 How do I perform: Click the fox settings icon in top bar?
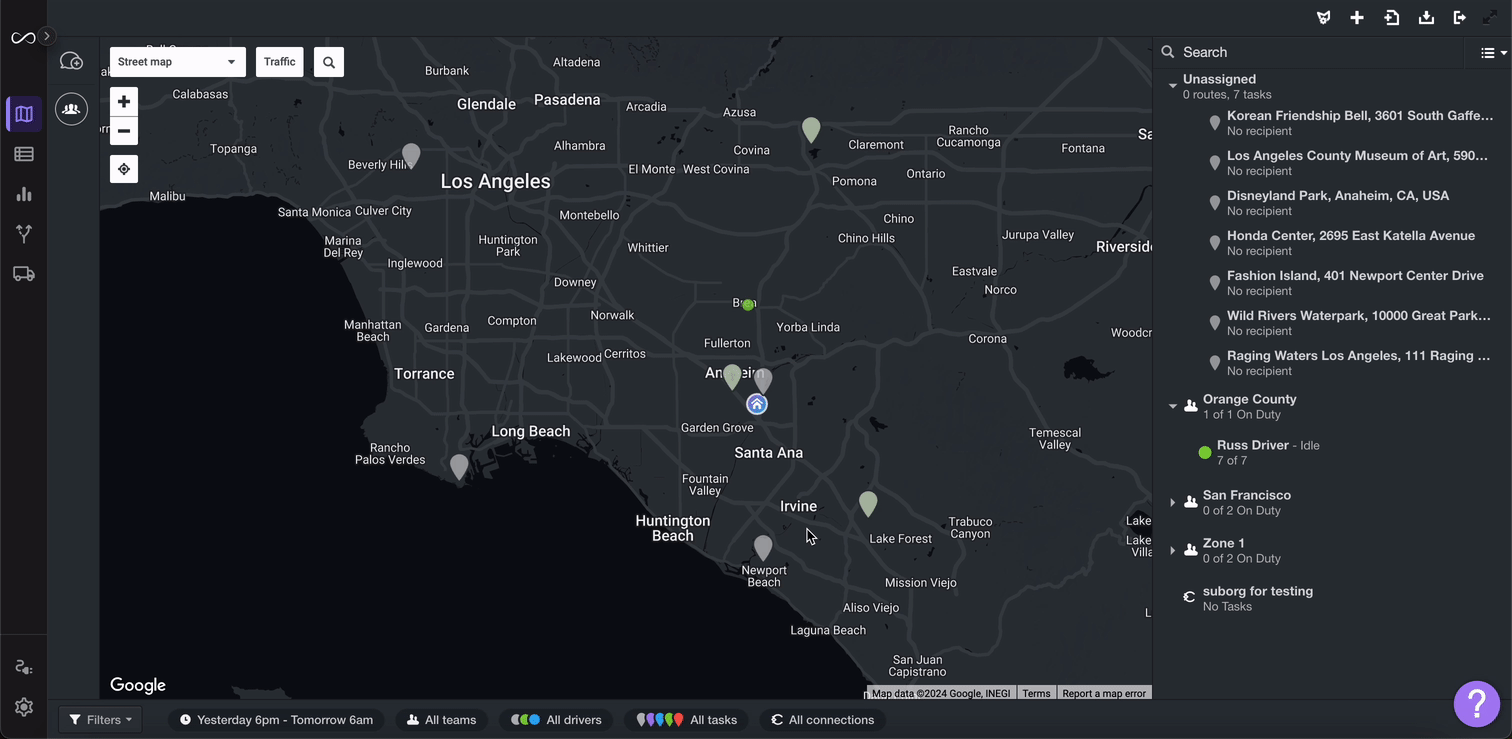1323,18
